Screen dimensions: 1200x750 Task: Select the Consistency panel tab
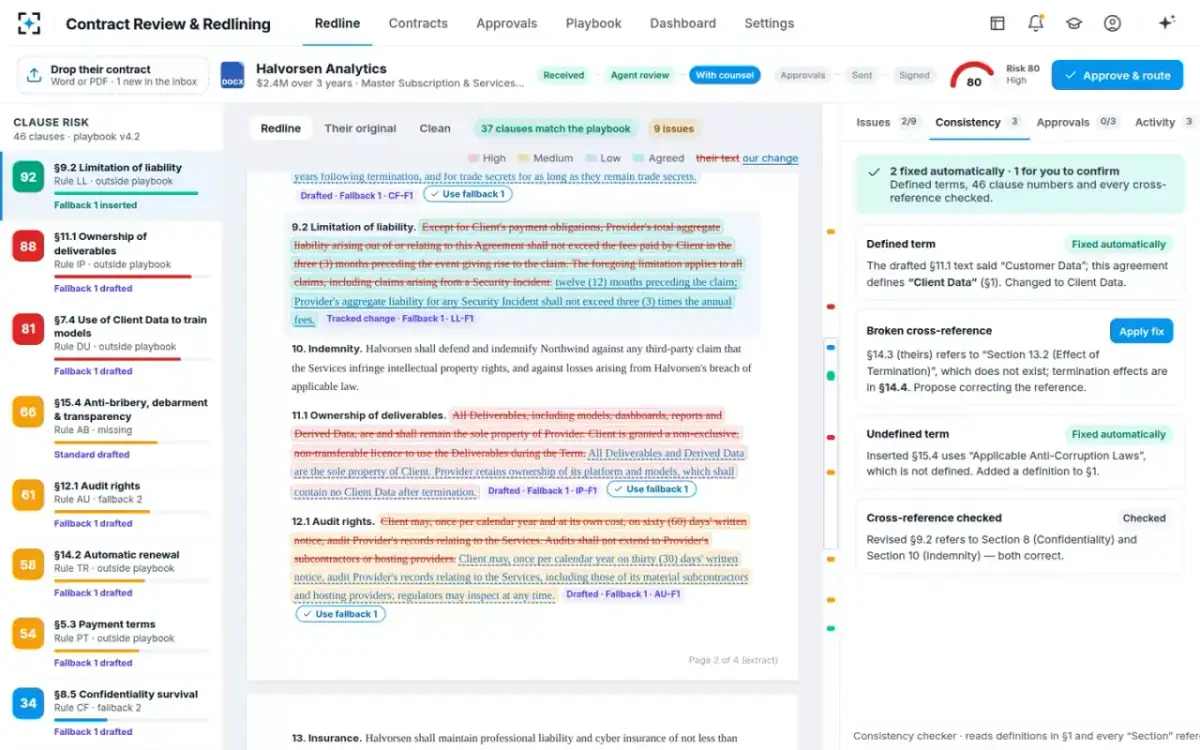tap(978, 122)
